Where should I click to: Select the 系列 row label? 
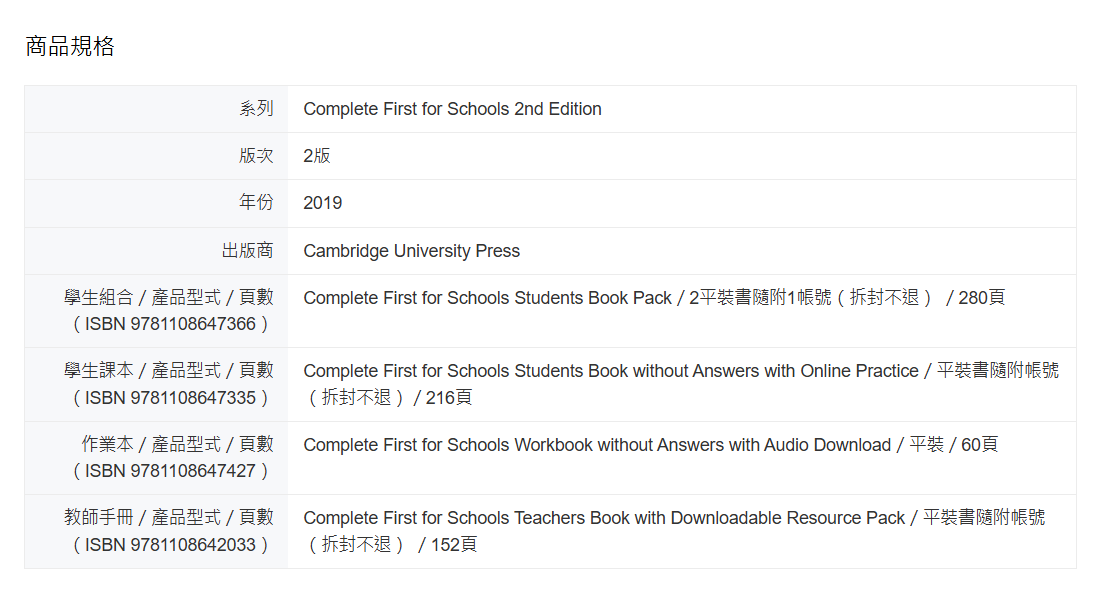point(256,108)
